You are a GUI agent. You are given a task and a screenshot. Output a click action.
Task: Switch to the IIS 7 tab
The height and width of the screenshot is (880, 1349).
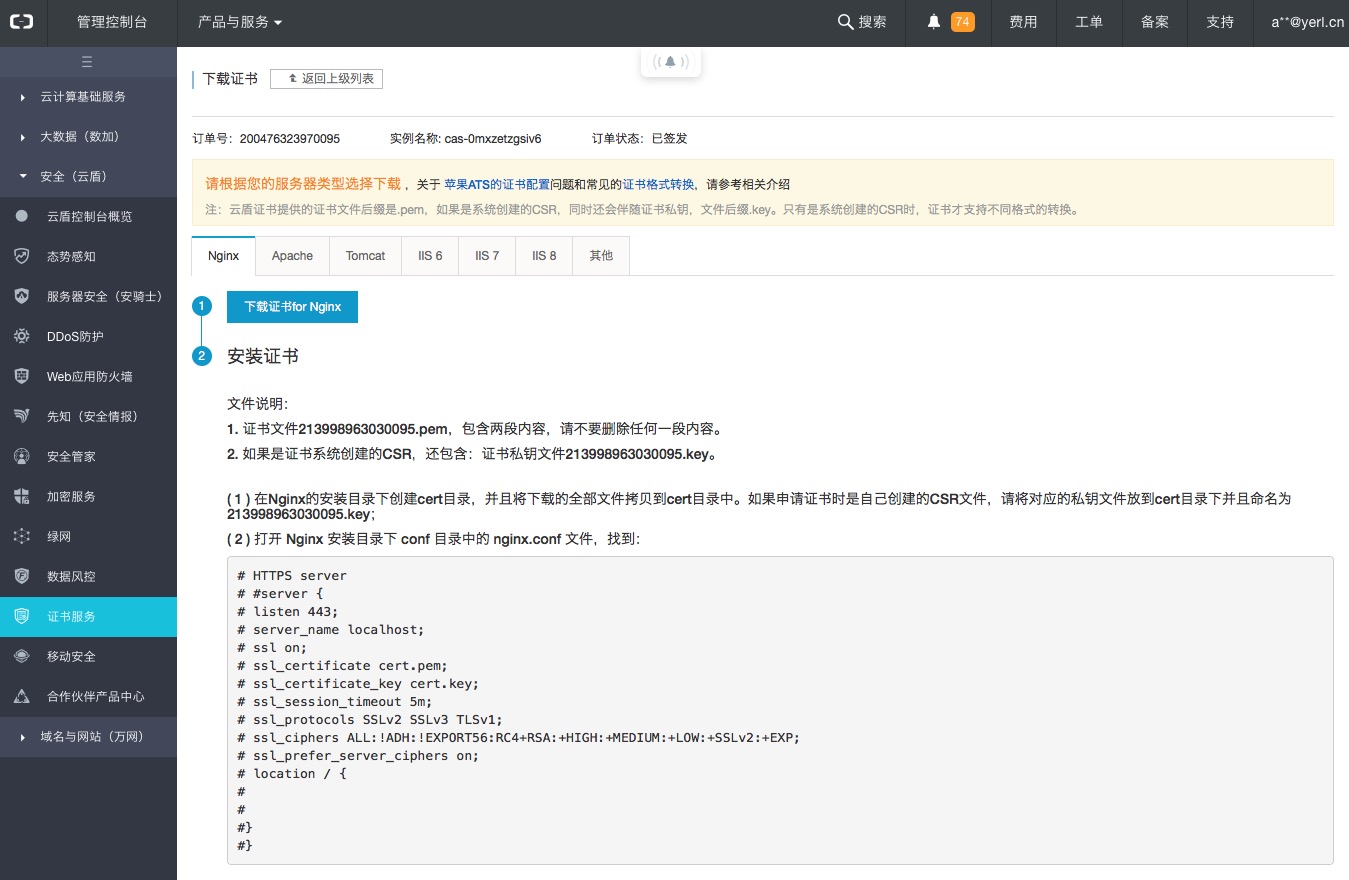[487, 256]
